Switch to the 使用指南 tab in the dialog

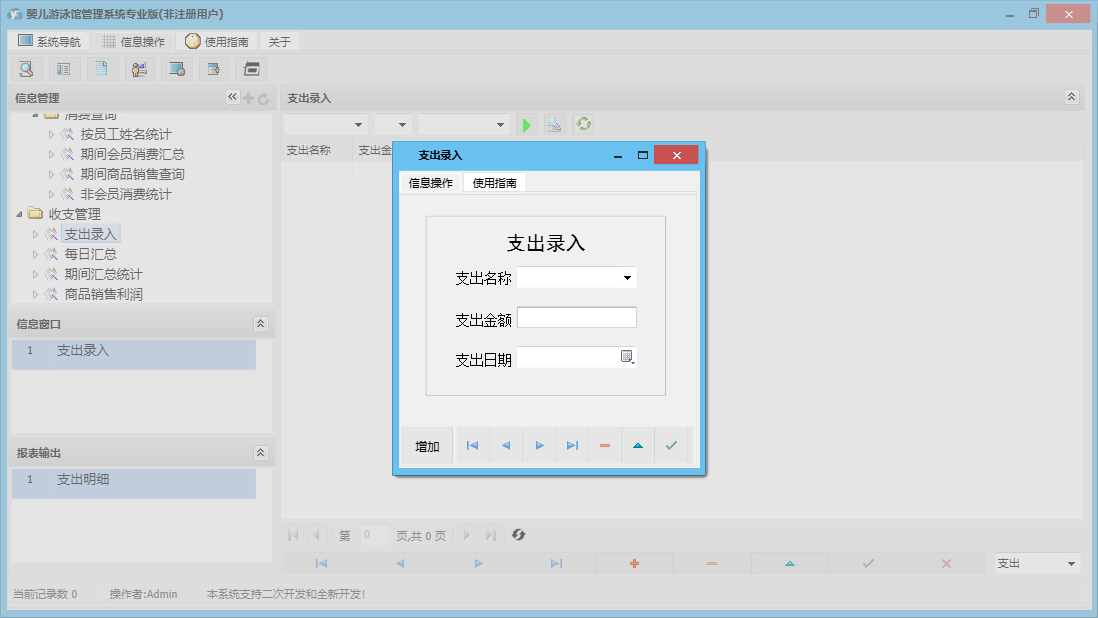pos(494,182)
